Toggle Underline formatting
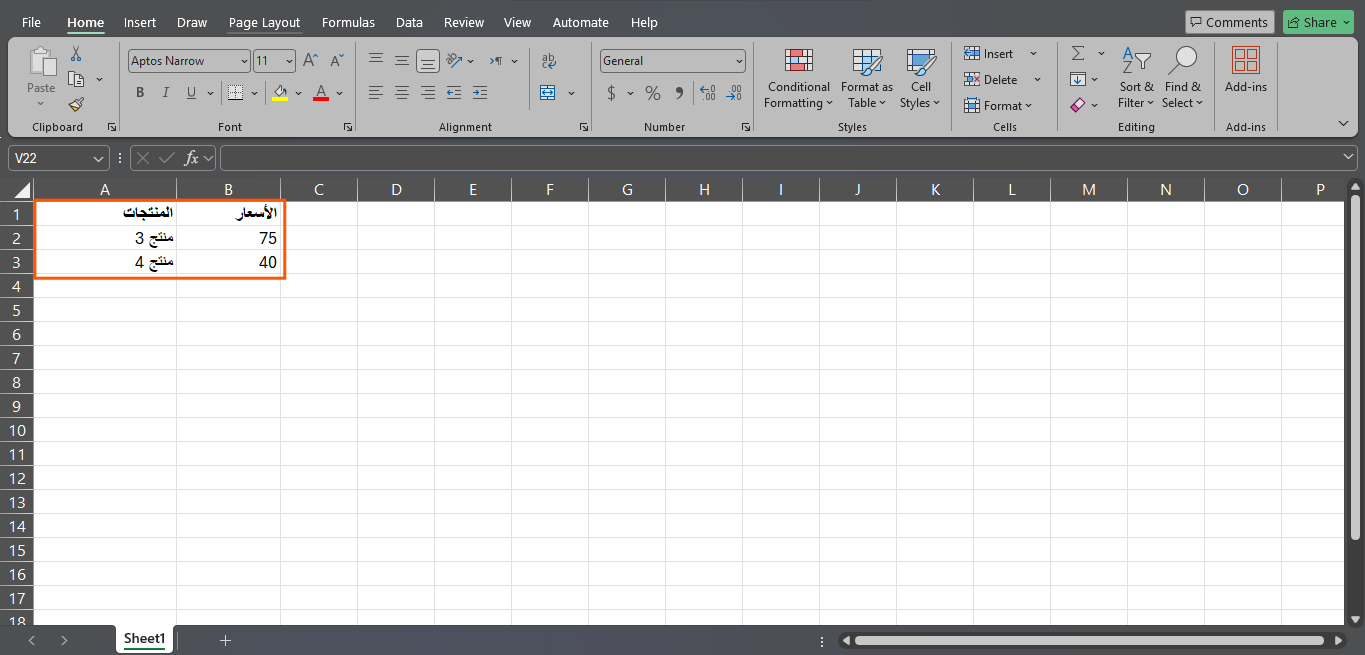 (x=191, y=93)
